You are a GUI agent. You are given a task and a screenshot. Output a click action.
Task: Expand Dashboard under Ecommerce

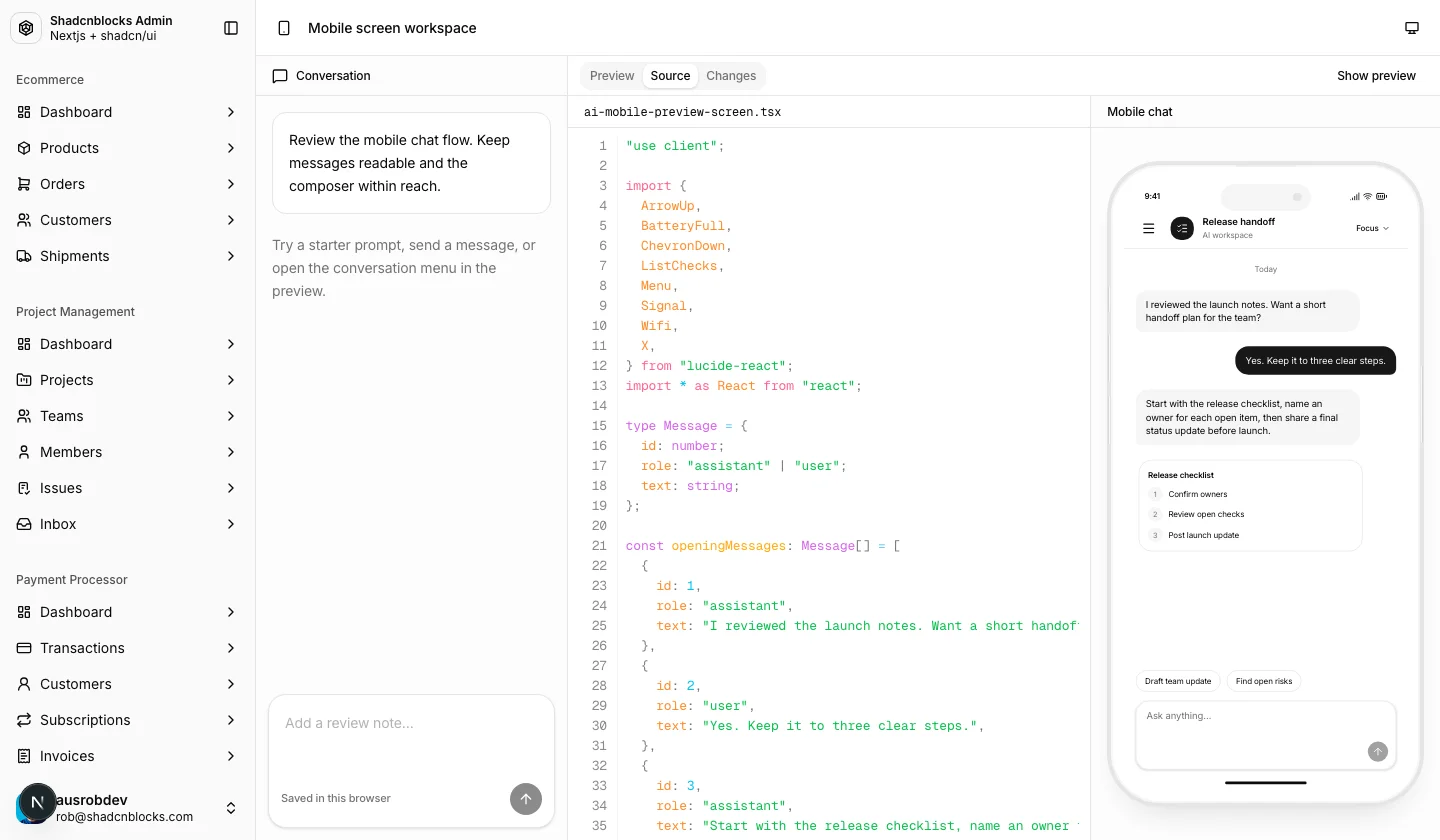pyautogui.click(x=231, y=112)
